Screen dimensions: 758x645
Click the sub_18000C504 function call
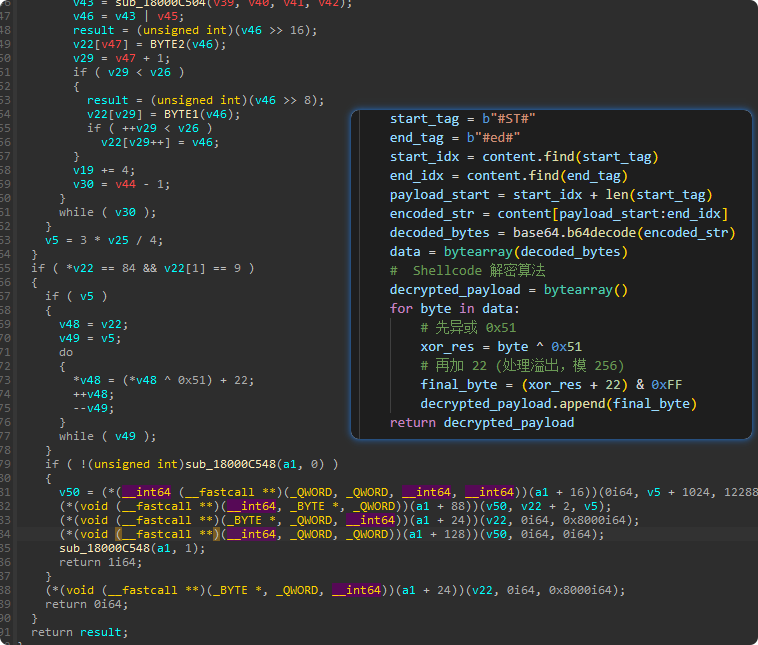(154, 4)
